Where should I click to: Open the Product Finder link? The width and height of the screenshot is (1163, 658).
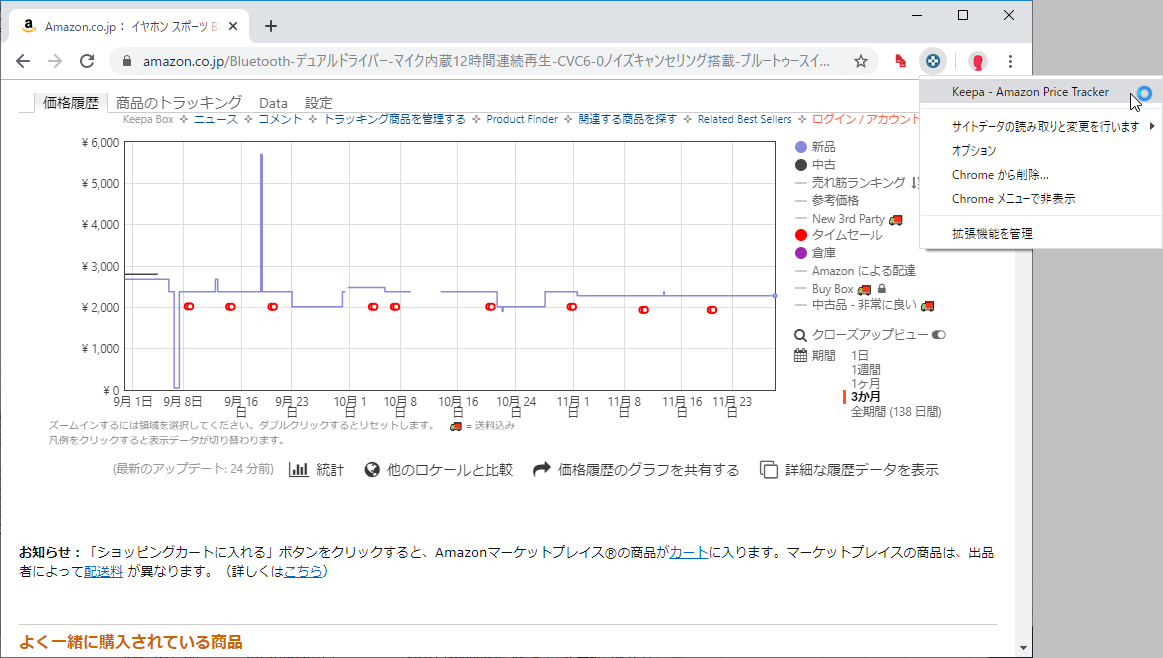[521, 119]
